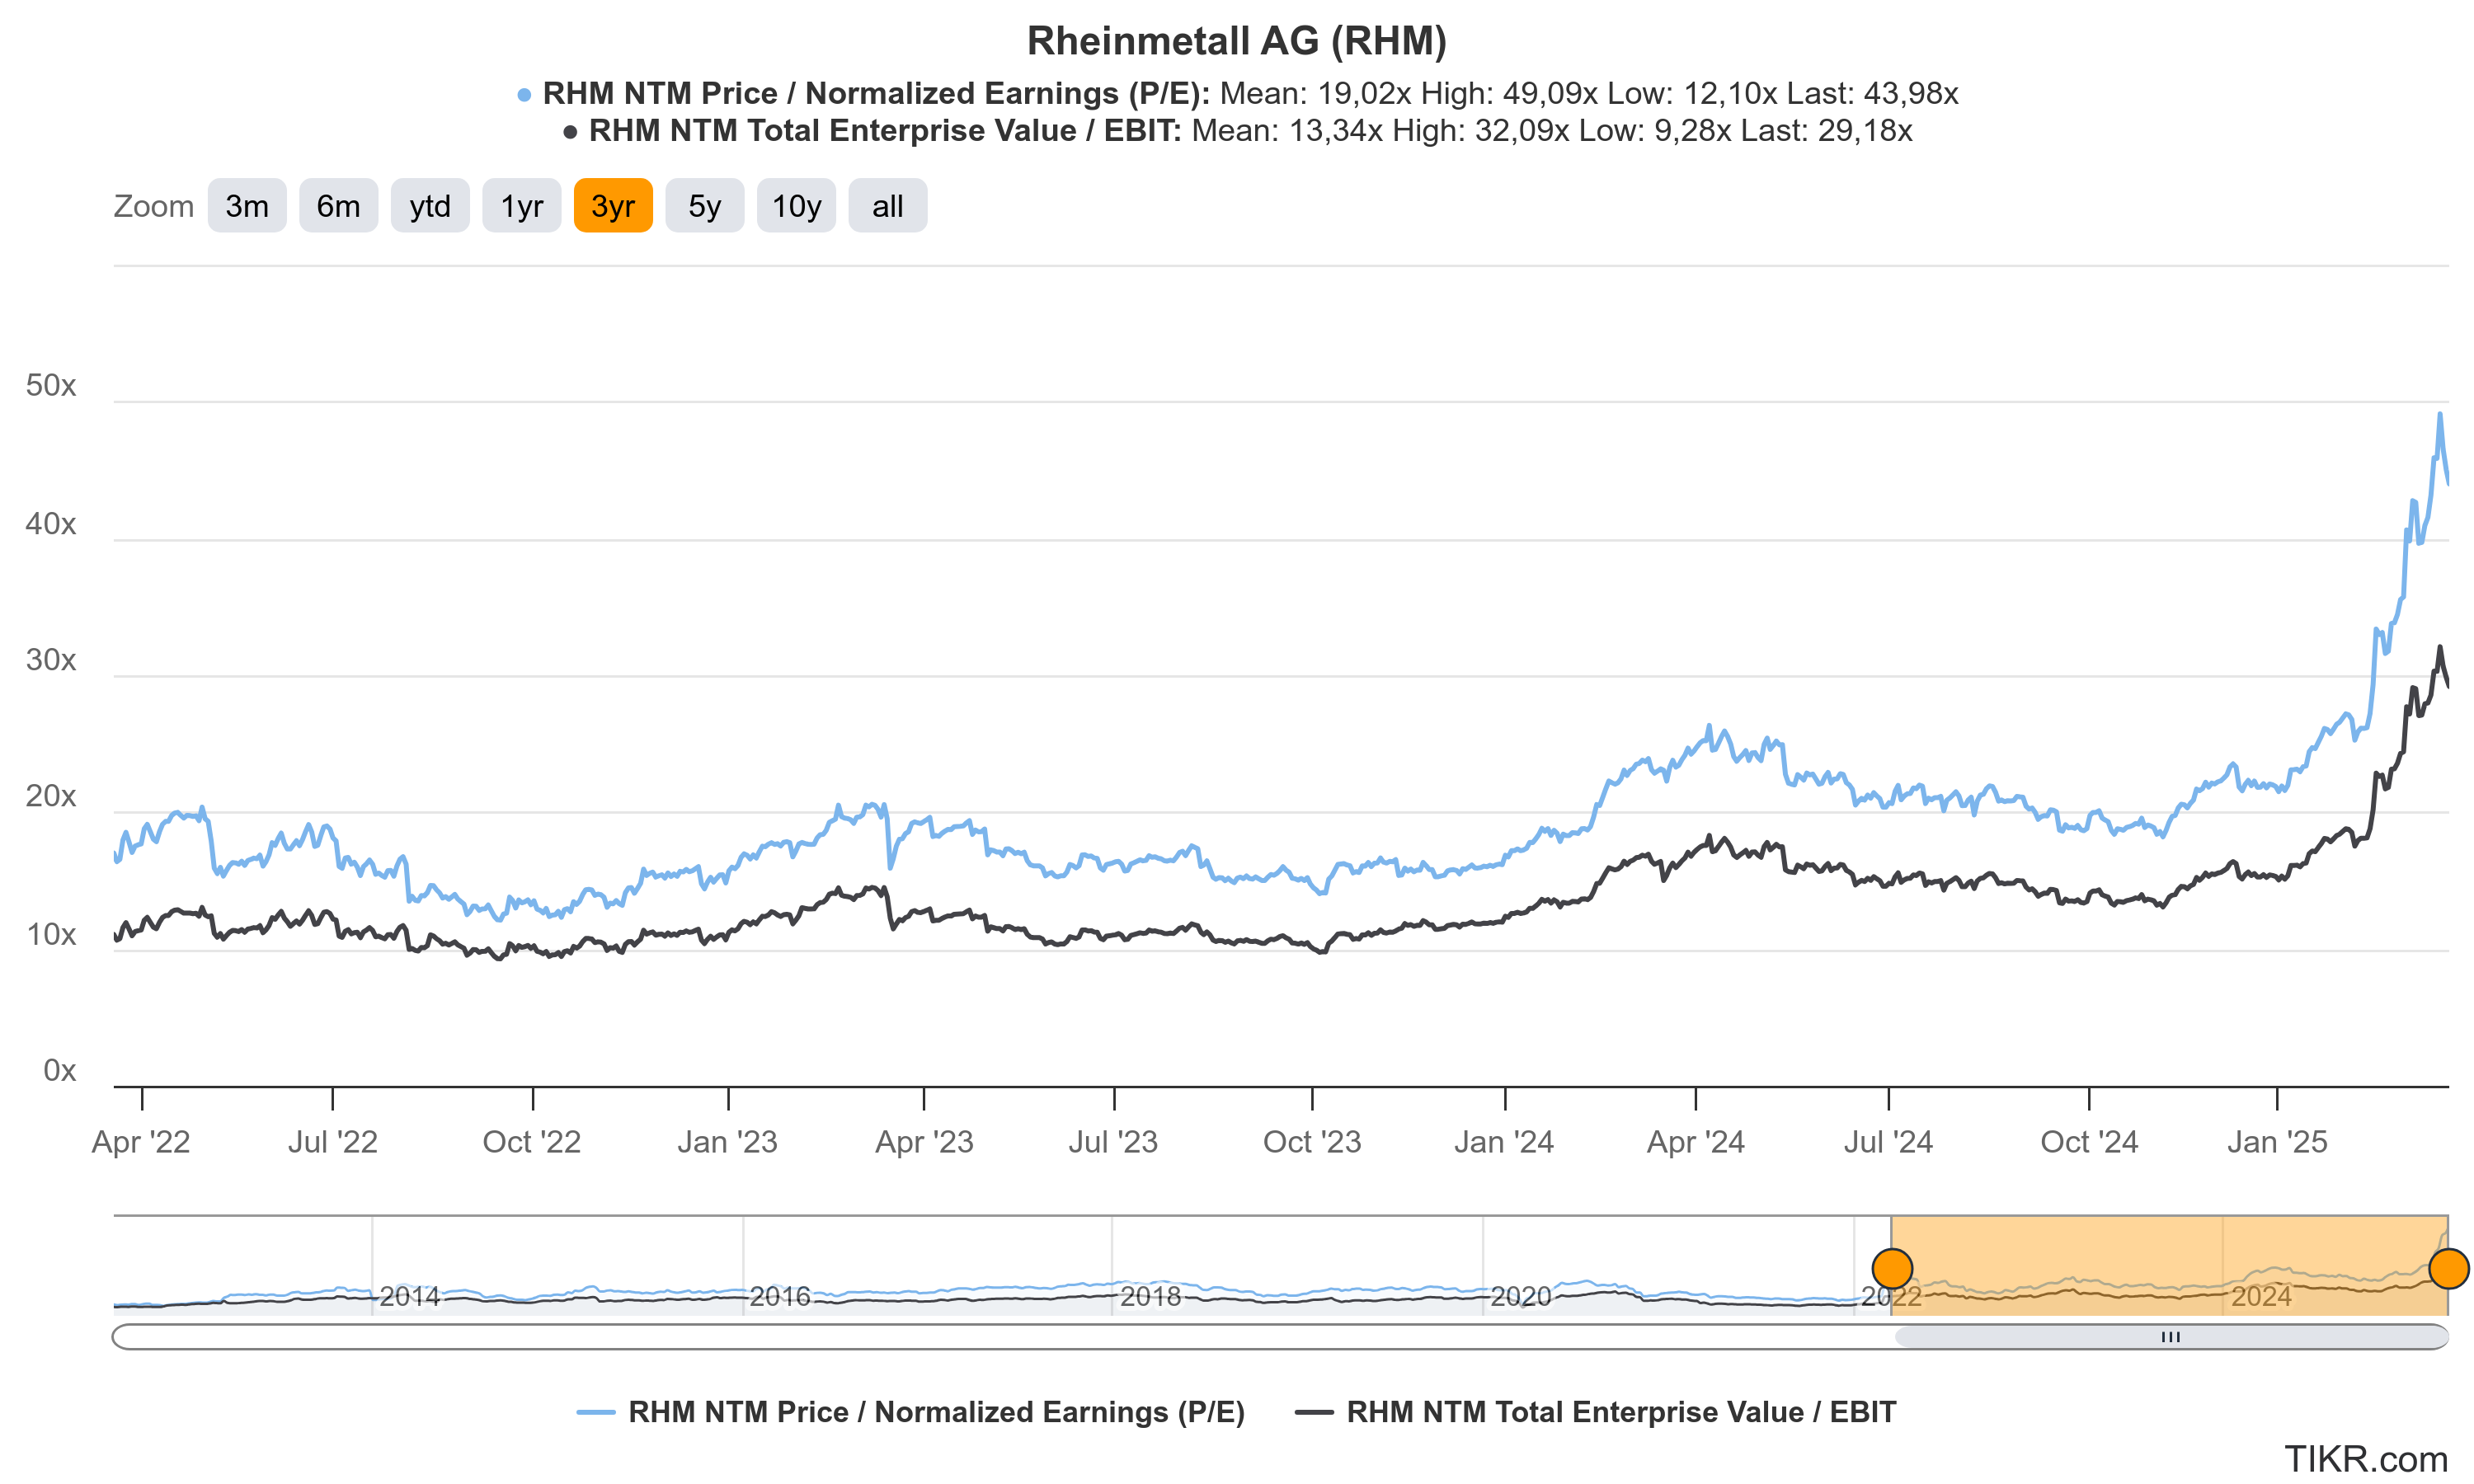Click the Apr '22 x-axis label

(141, 1142)
